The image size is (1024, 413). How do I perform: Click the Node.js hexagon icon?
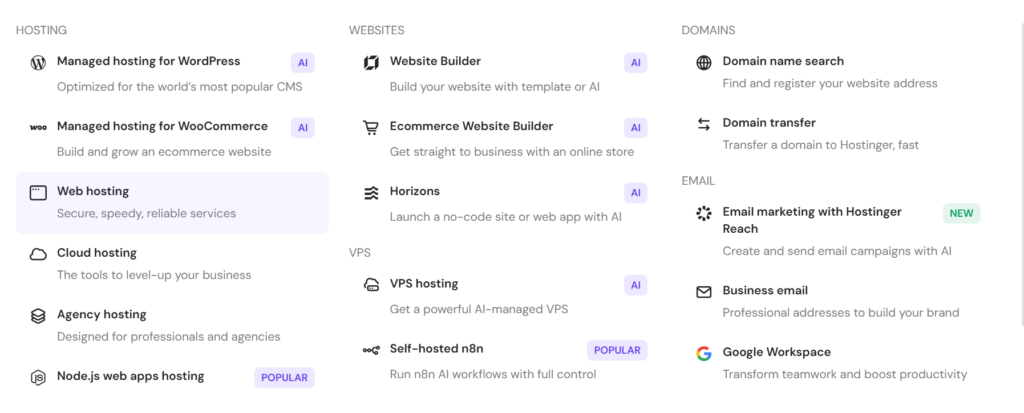[38, 378]
